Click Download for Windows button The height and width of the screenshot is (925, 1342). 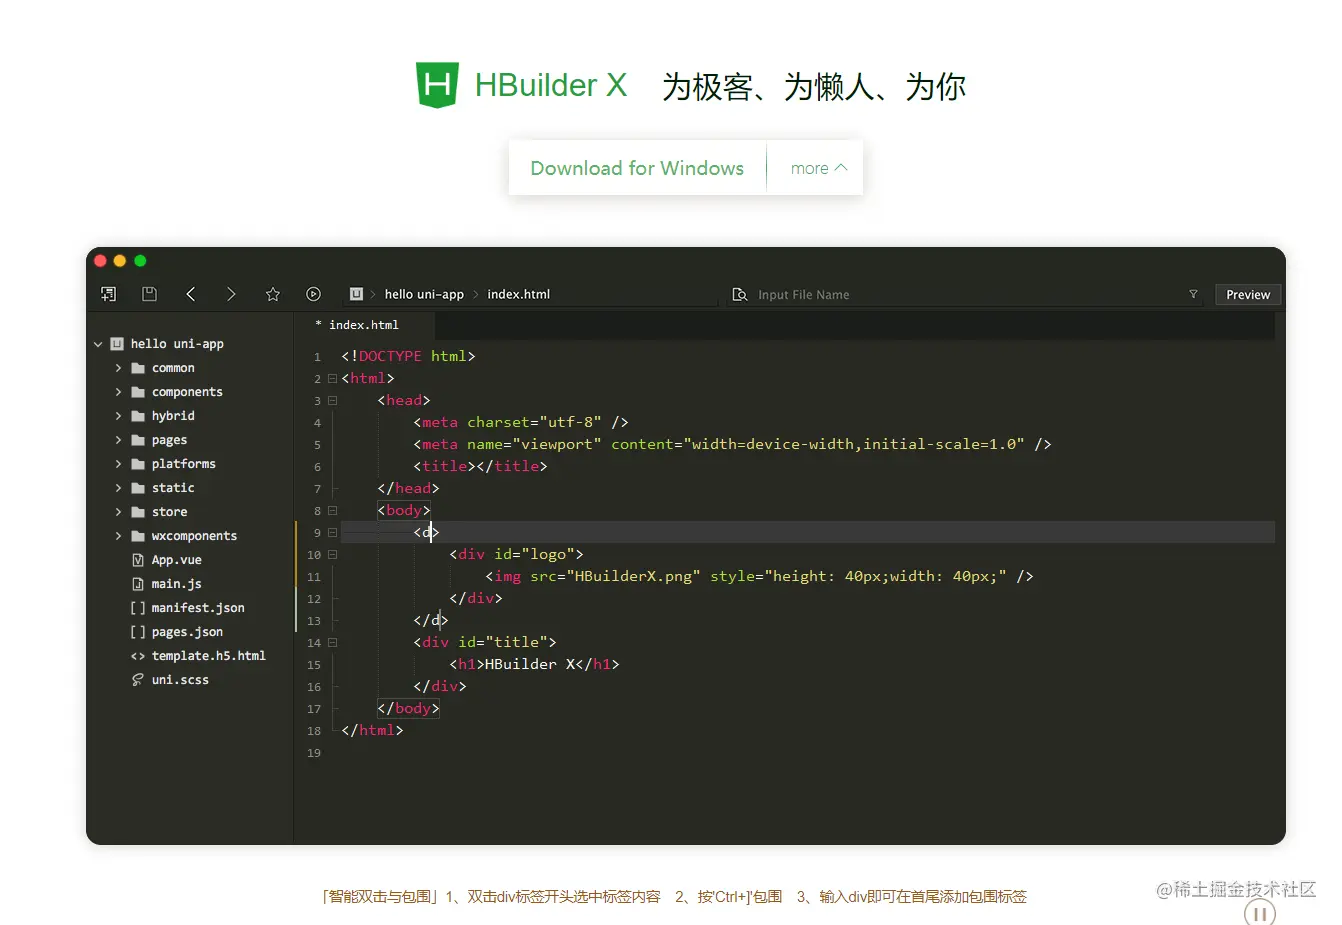637,168
